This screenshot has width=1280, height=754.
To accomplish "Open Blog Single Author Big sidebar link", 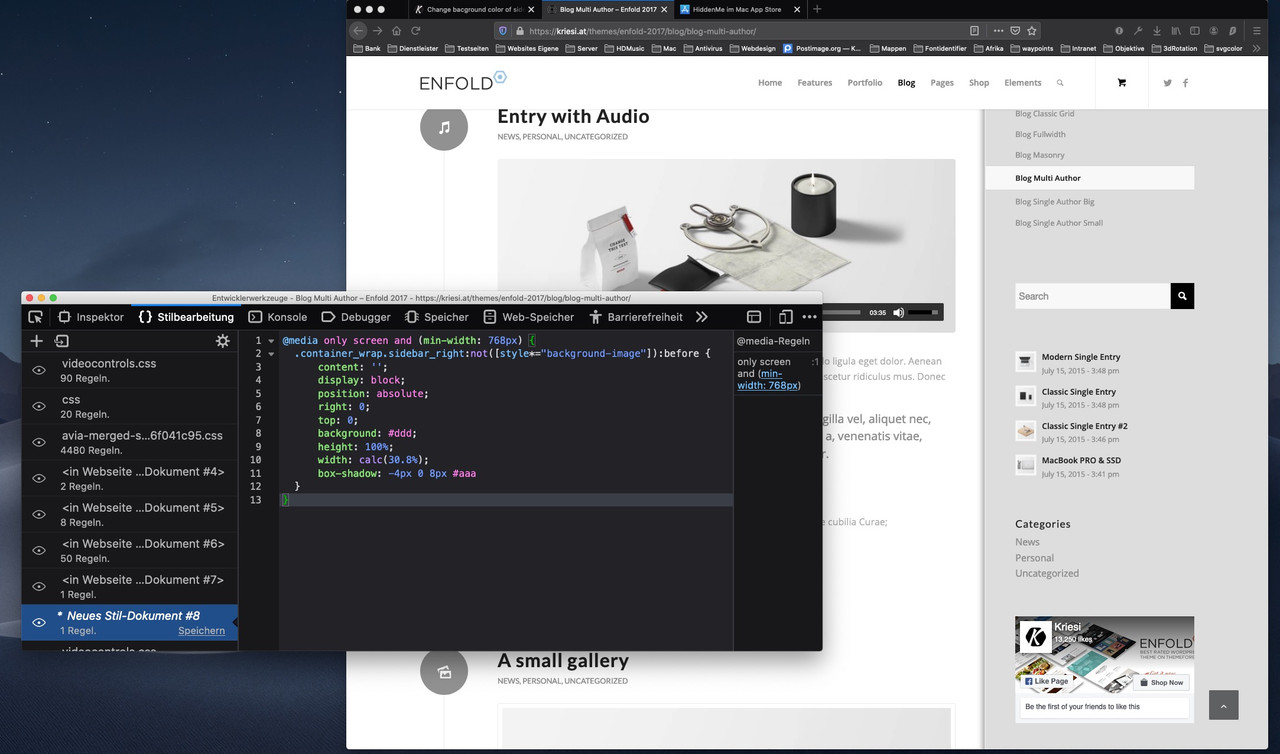I will coord(1055,202).
